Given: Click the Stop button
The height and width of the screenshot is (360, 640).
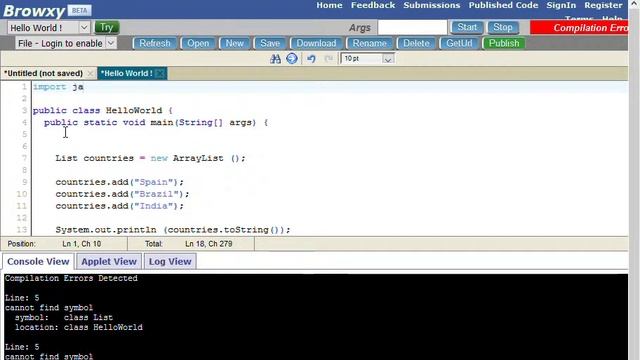Looking at the screenshot, I should 502,27.
